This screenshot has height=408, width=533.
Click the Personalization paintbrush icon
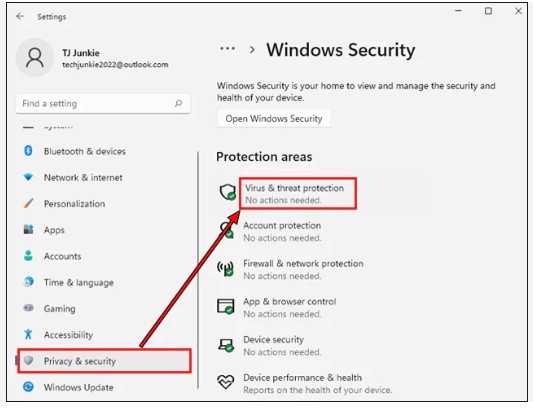pyautogui.click(x=28, y=203)
